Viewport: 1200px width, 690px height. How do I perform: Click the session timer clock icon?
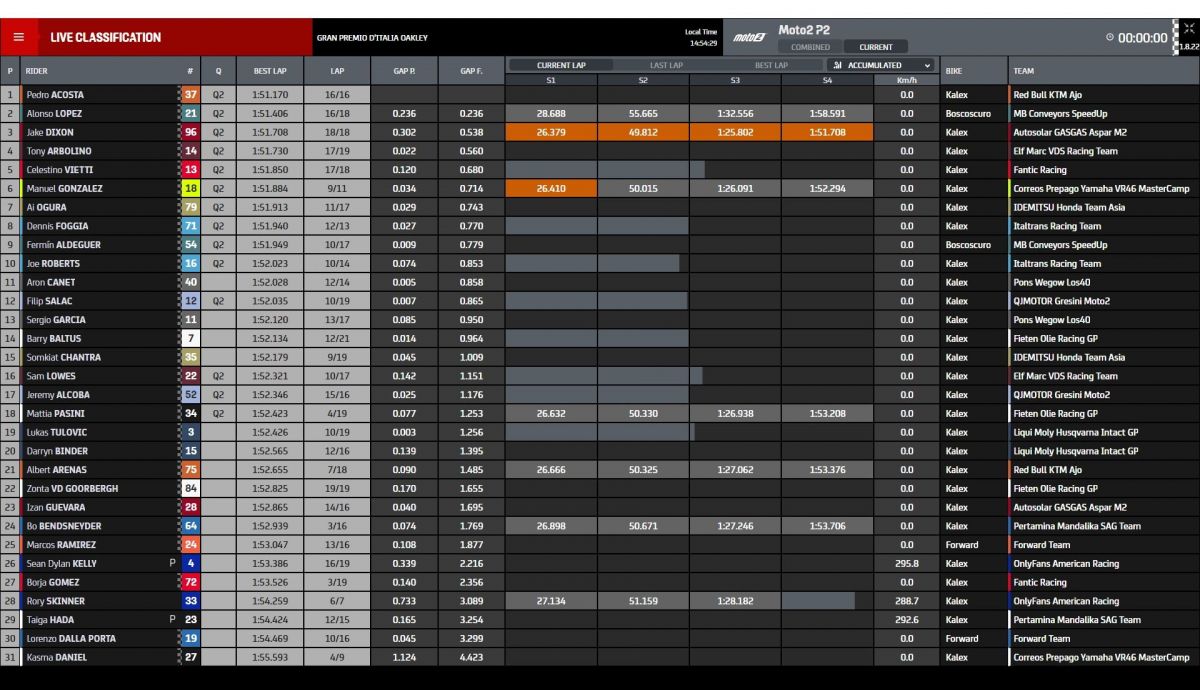pyautogui.click(x=1110, y=37)
